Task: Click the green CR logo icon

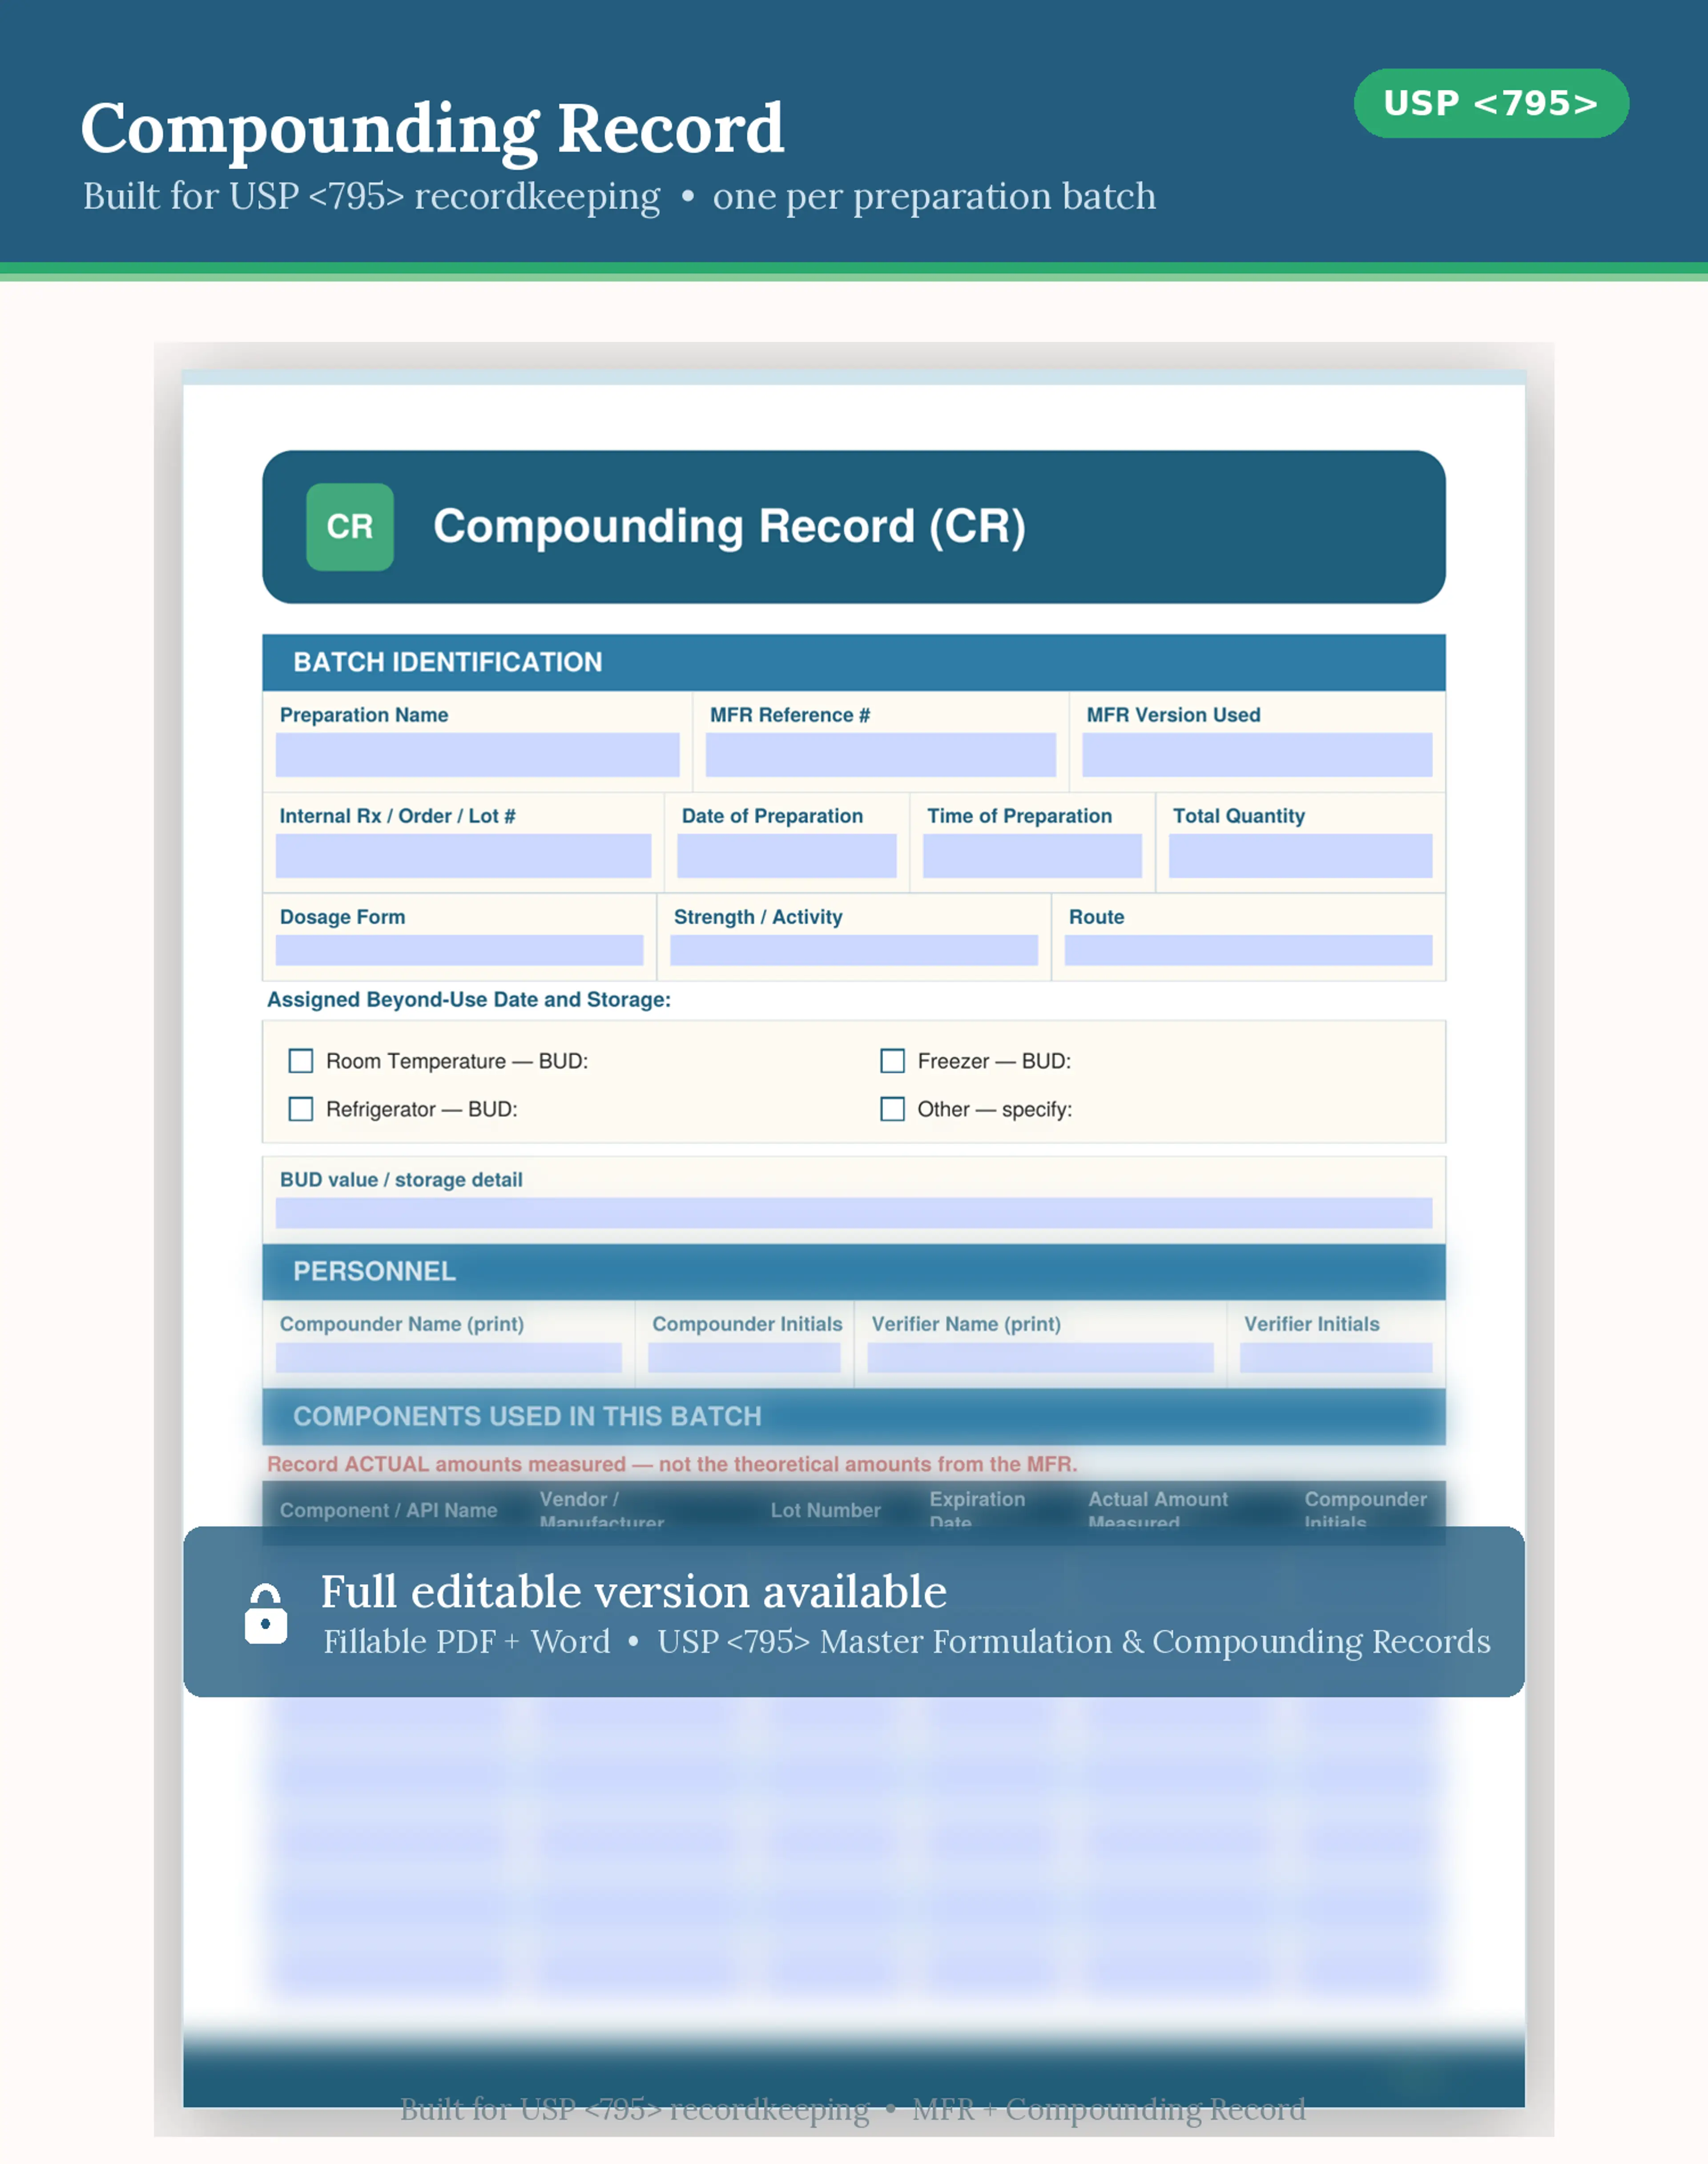Action: pos(349,527)
